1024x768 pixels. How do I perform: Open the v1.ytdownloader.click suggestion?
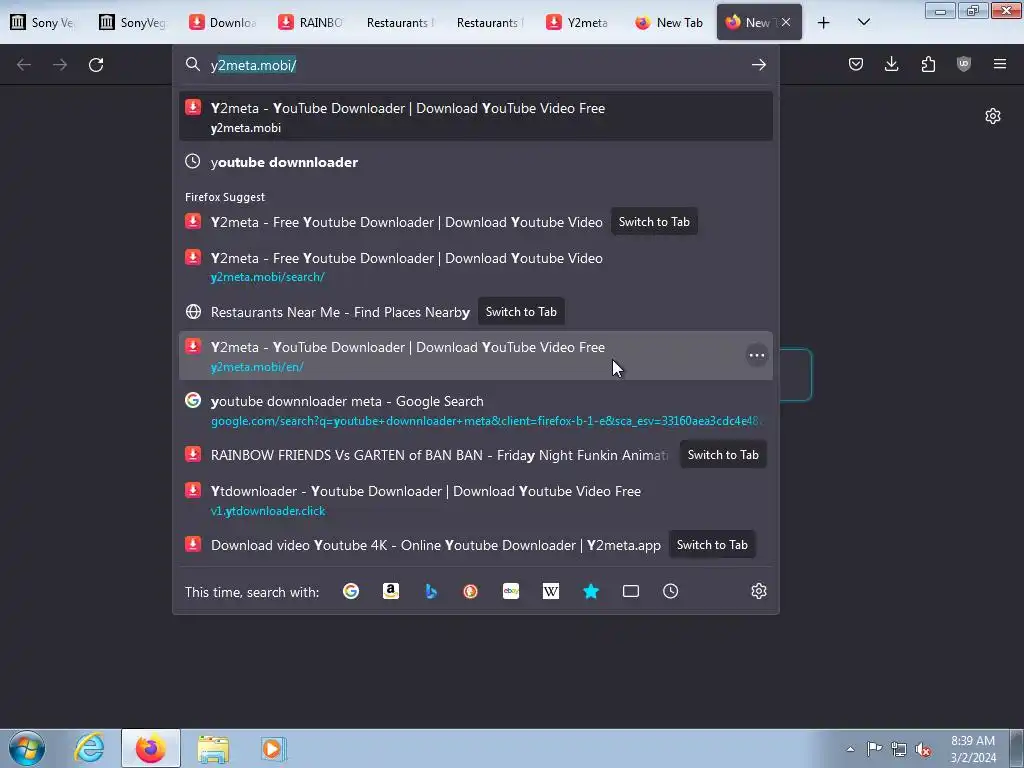coord(475,500)
